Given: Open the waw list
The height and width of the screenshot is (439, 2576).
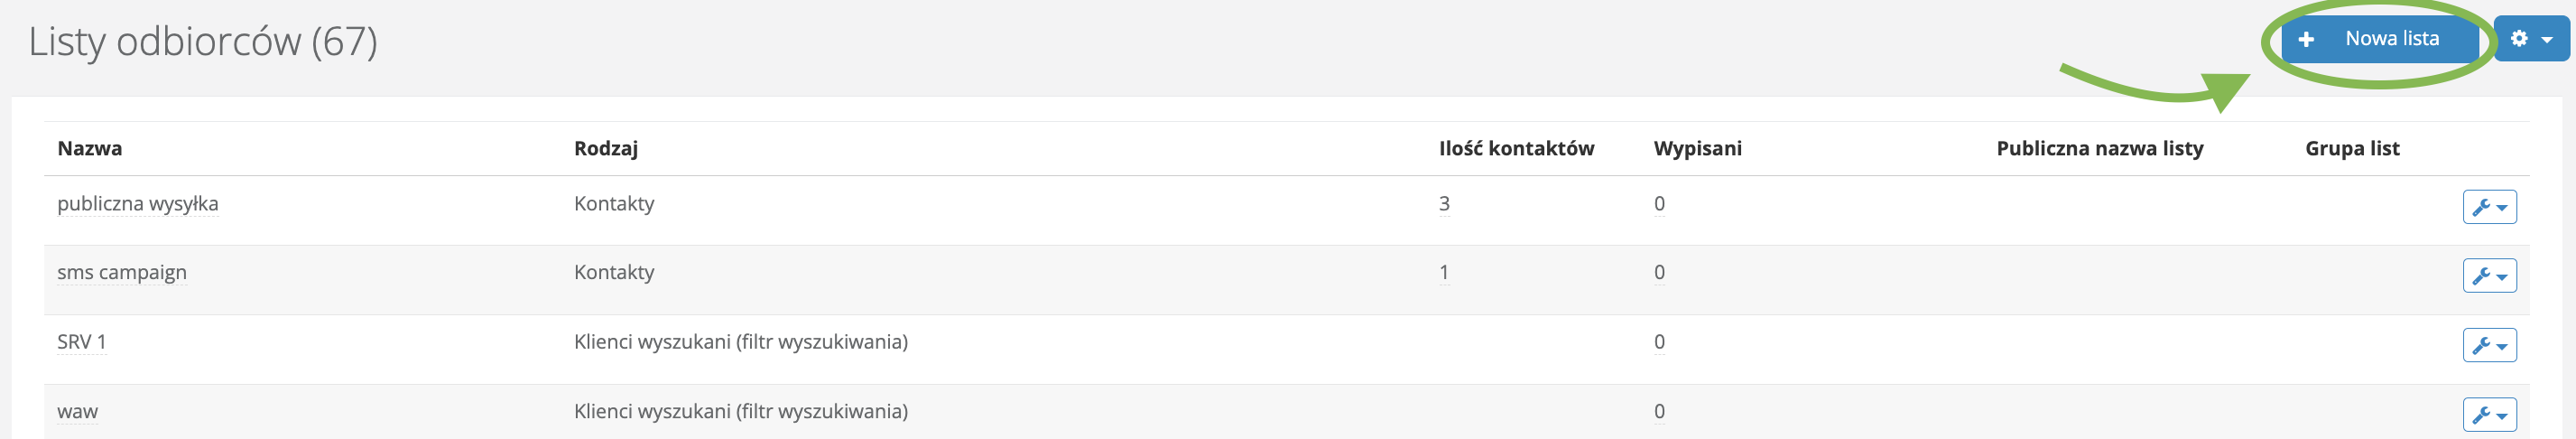Looking at the screenshot, I should tap(77, 412).
